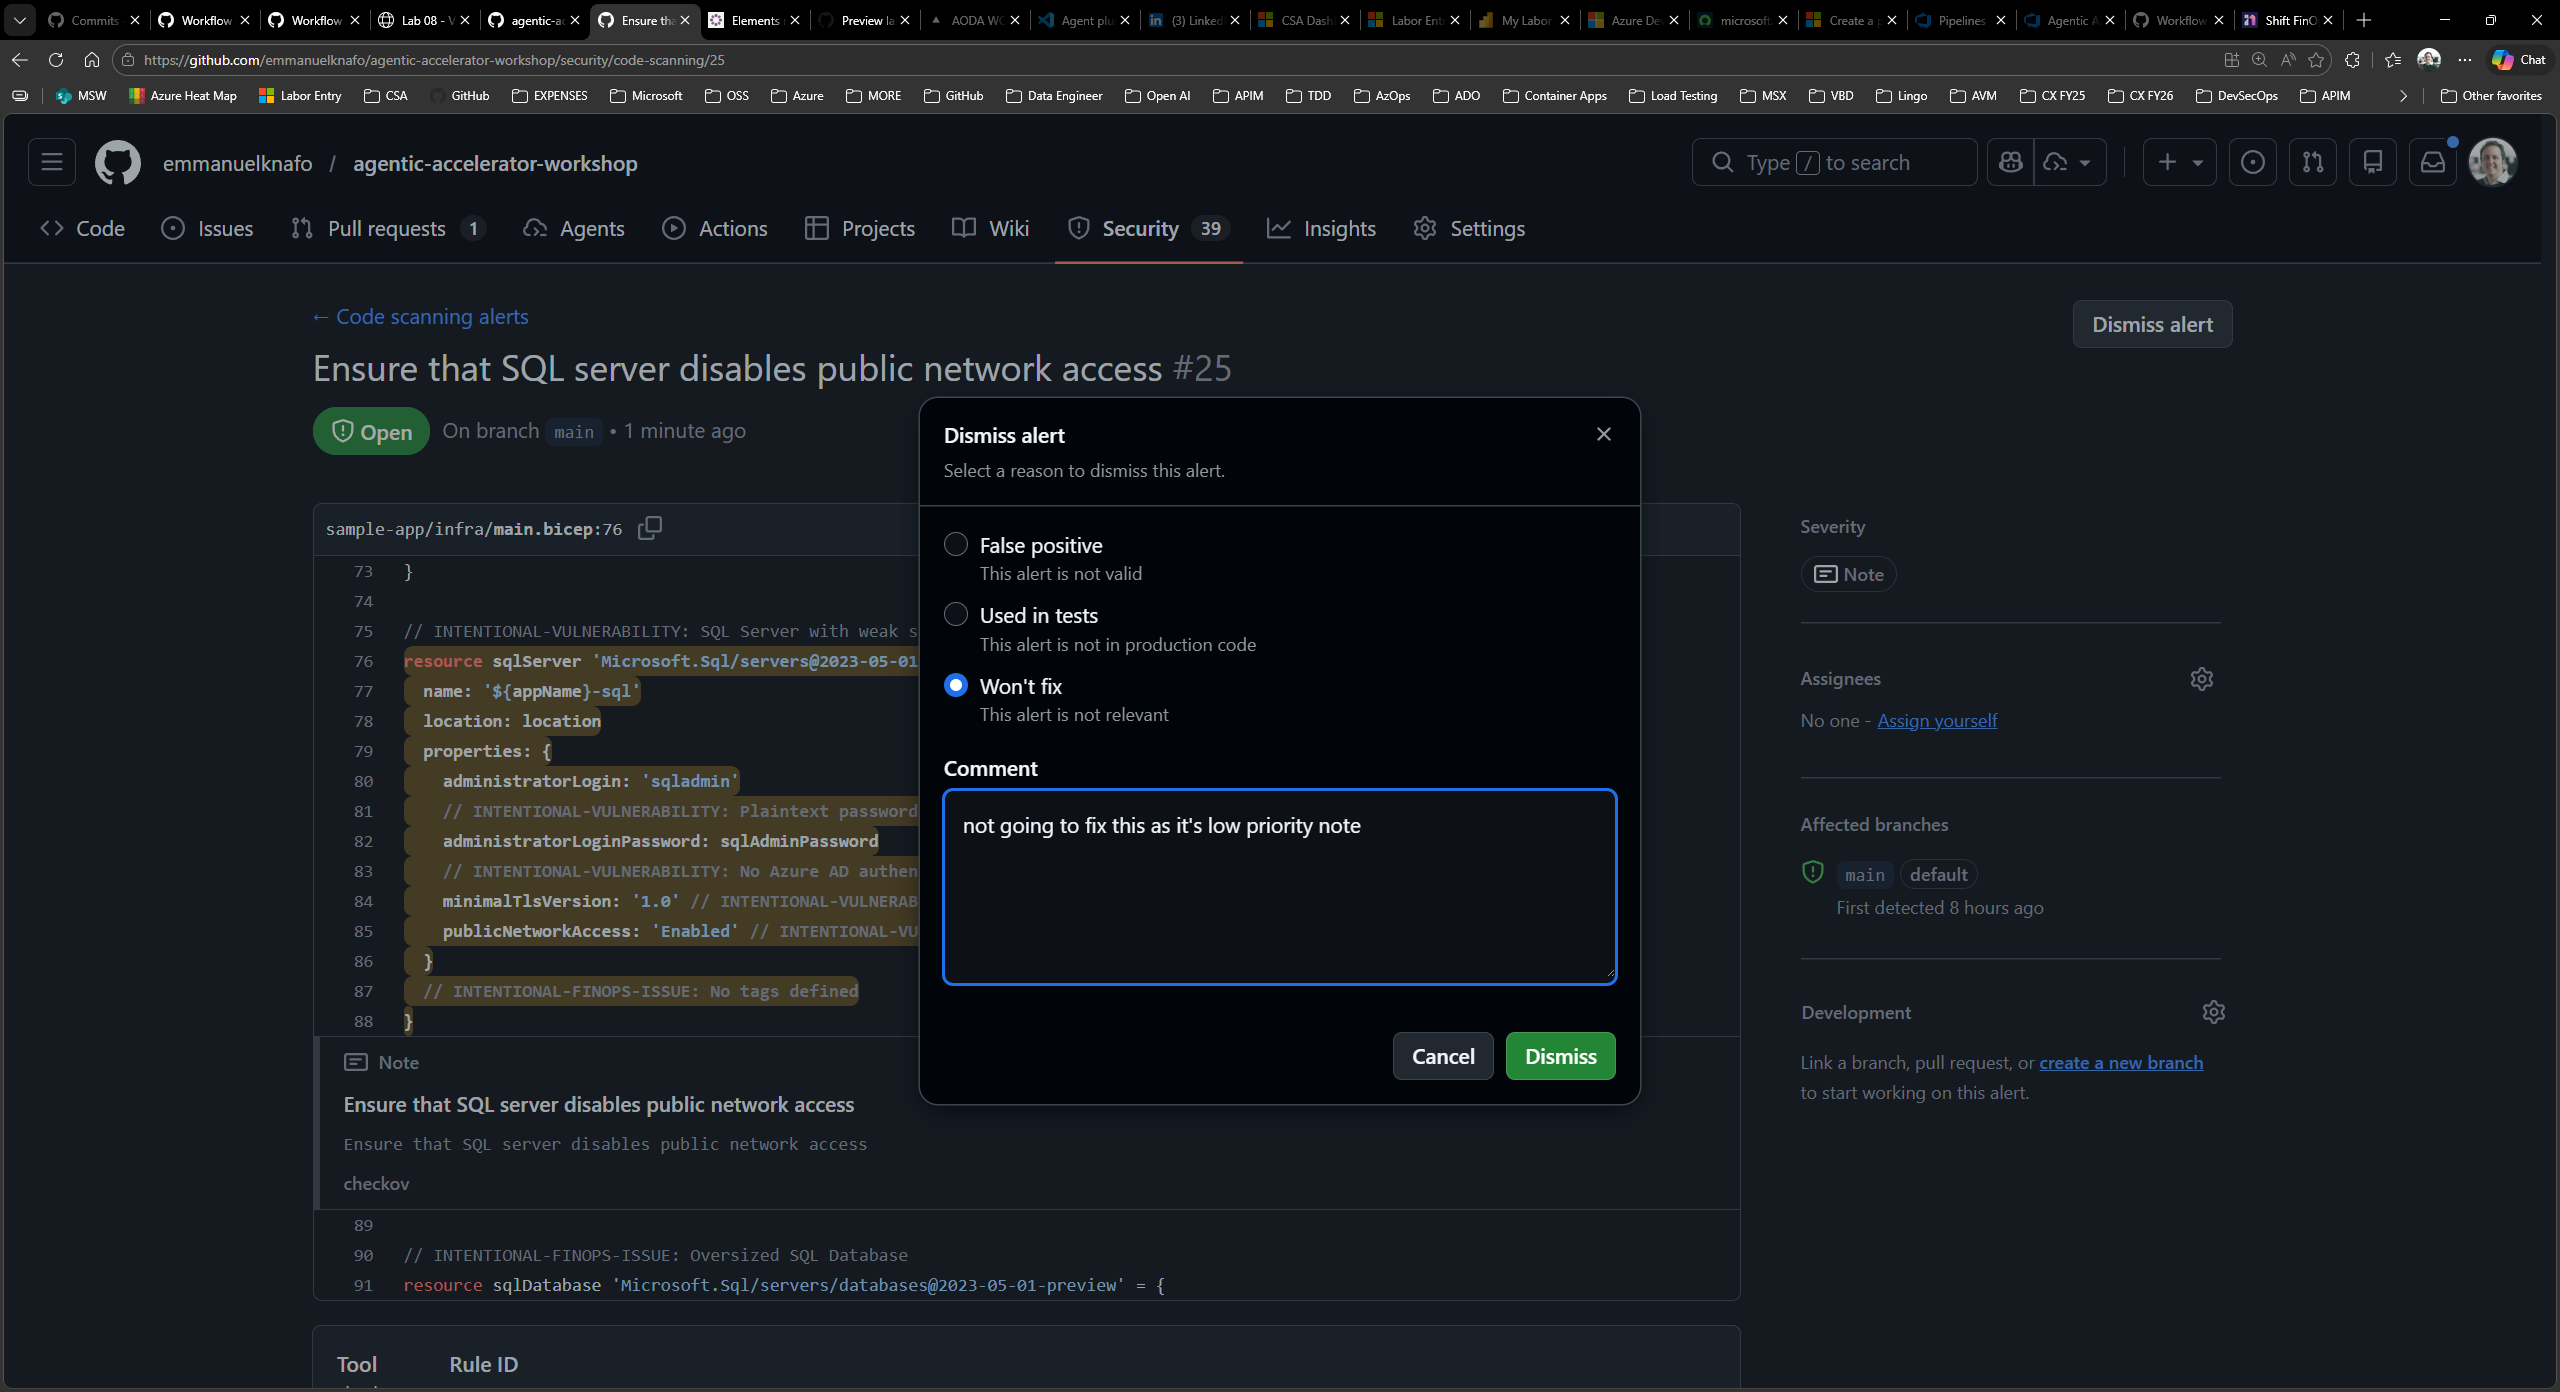Open the Development settings gear
The height and width of the screenshot is (1392, 2560).
(x=2212, y=1012)
